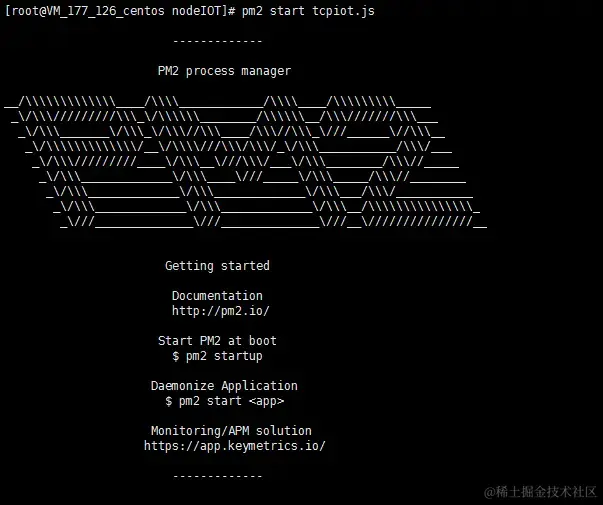Open the http://pm2.io/ link
The width and height of the screenshot is (603, 505).
pos(221,311)
